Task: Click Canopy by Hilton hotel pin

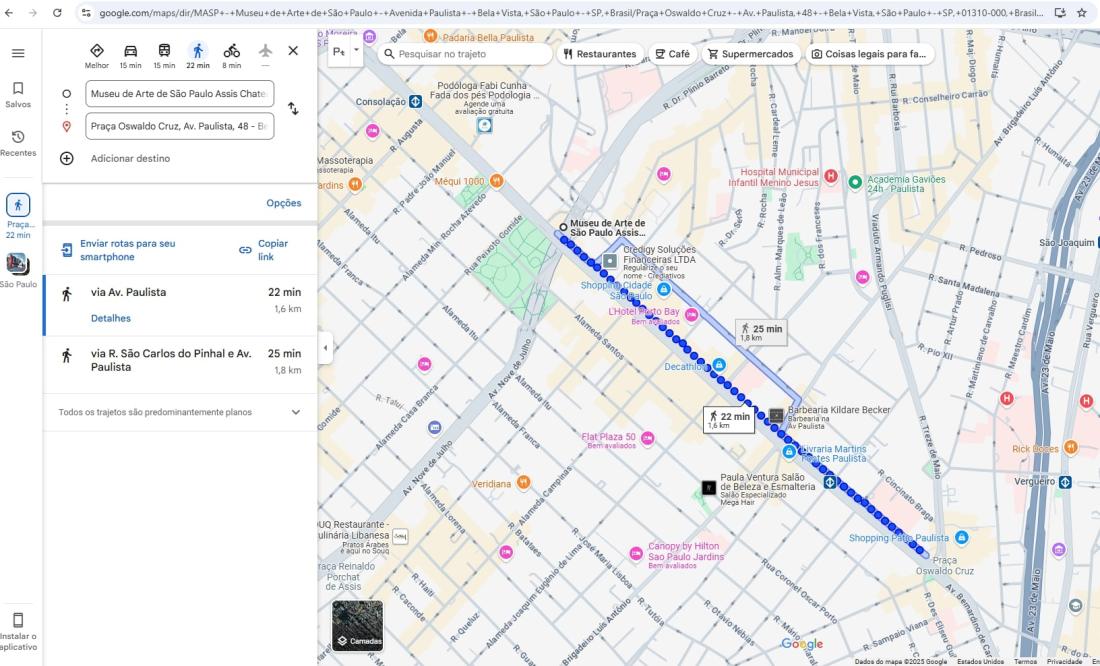Action: pos(636,554)
